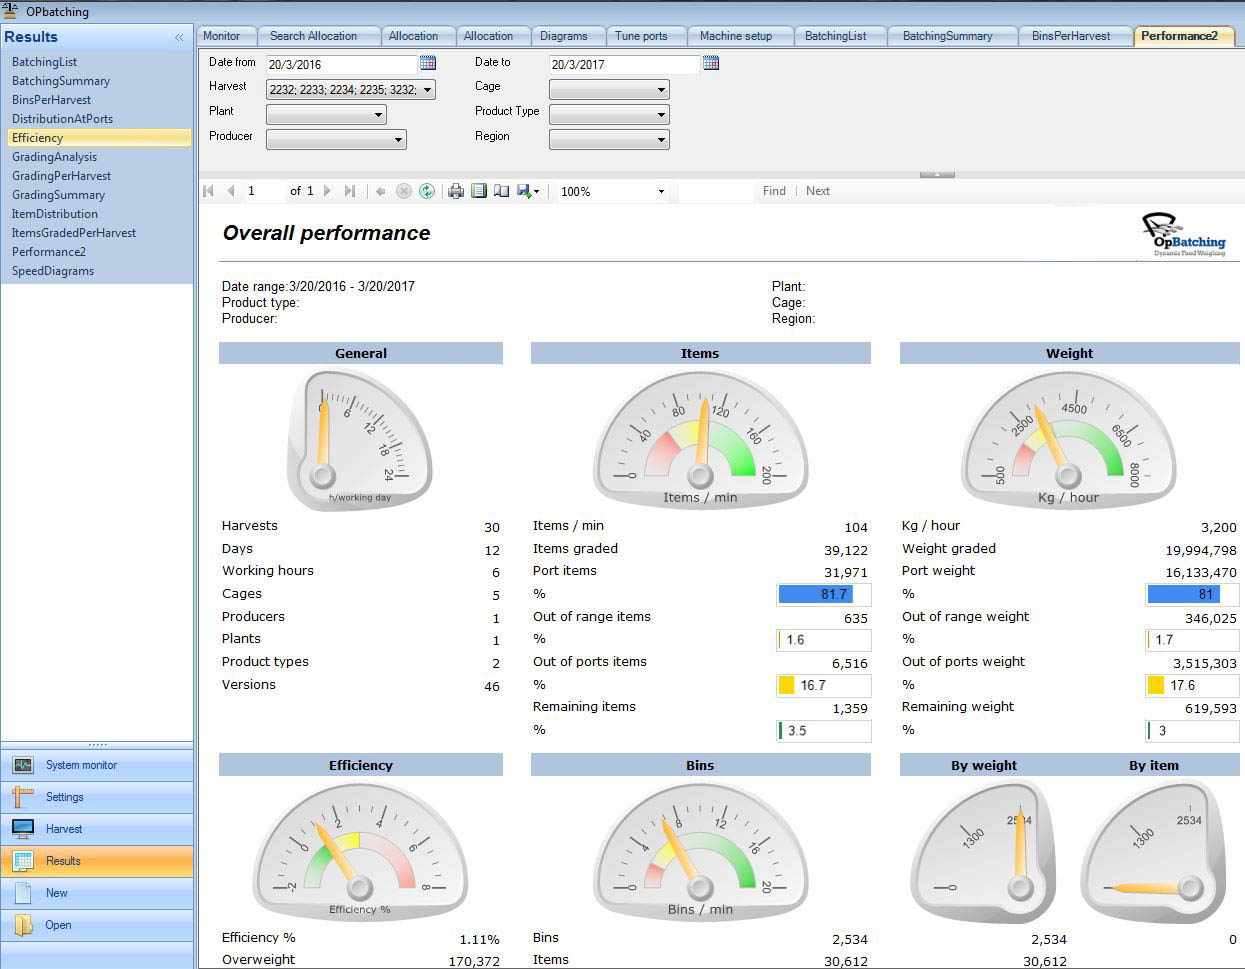Viewport: 1245px width, 969px height.
Task: Go to first report page
Action: click(209, 191)
